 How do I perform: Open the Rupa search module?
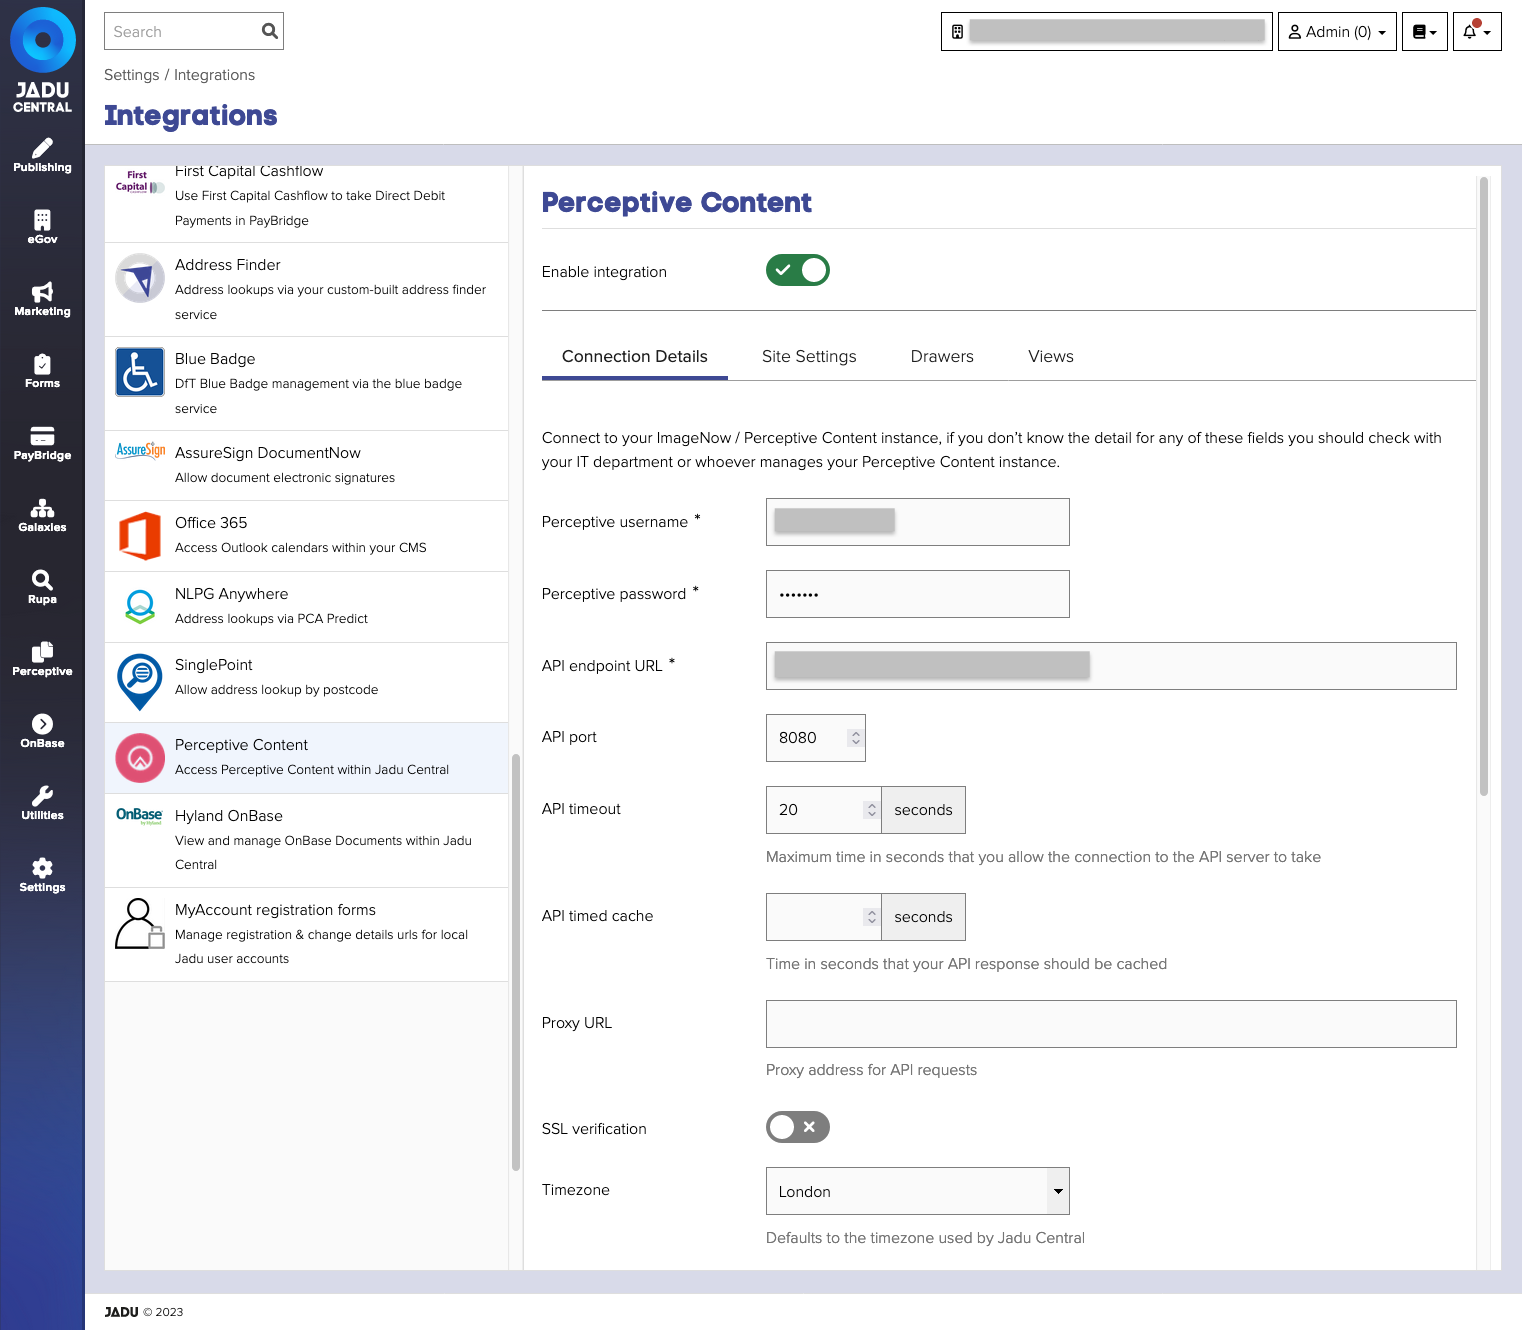(x=42, y=587)
